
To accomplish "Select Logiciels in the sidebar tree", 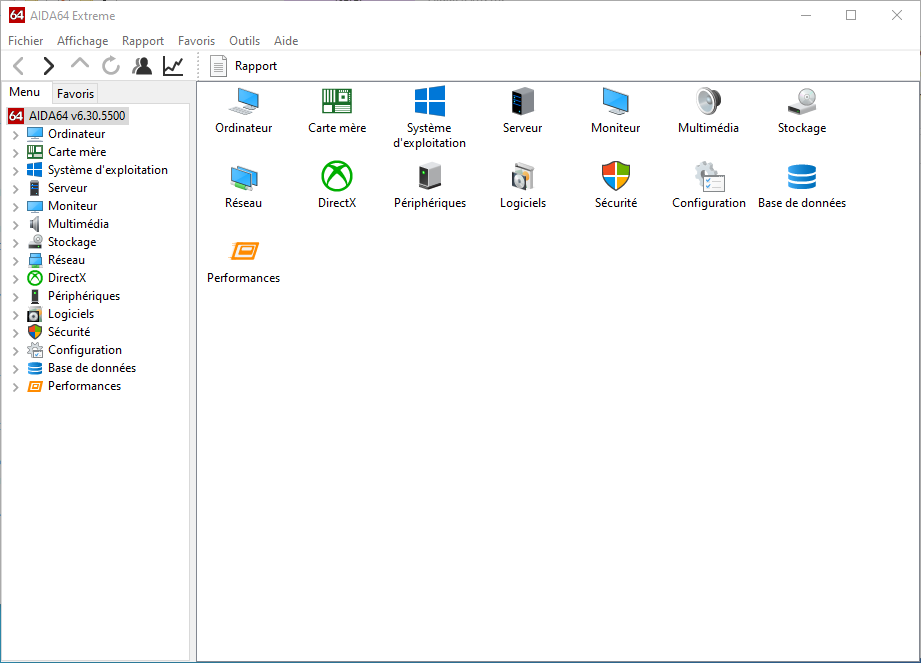I will coord(70,314).
